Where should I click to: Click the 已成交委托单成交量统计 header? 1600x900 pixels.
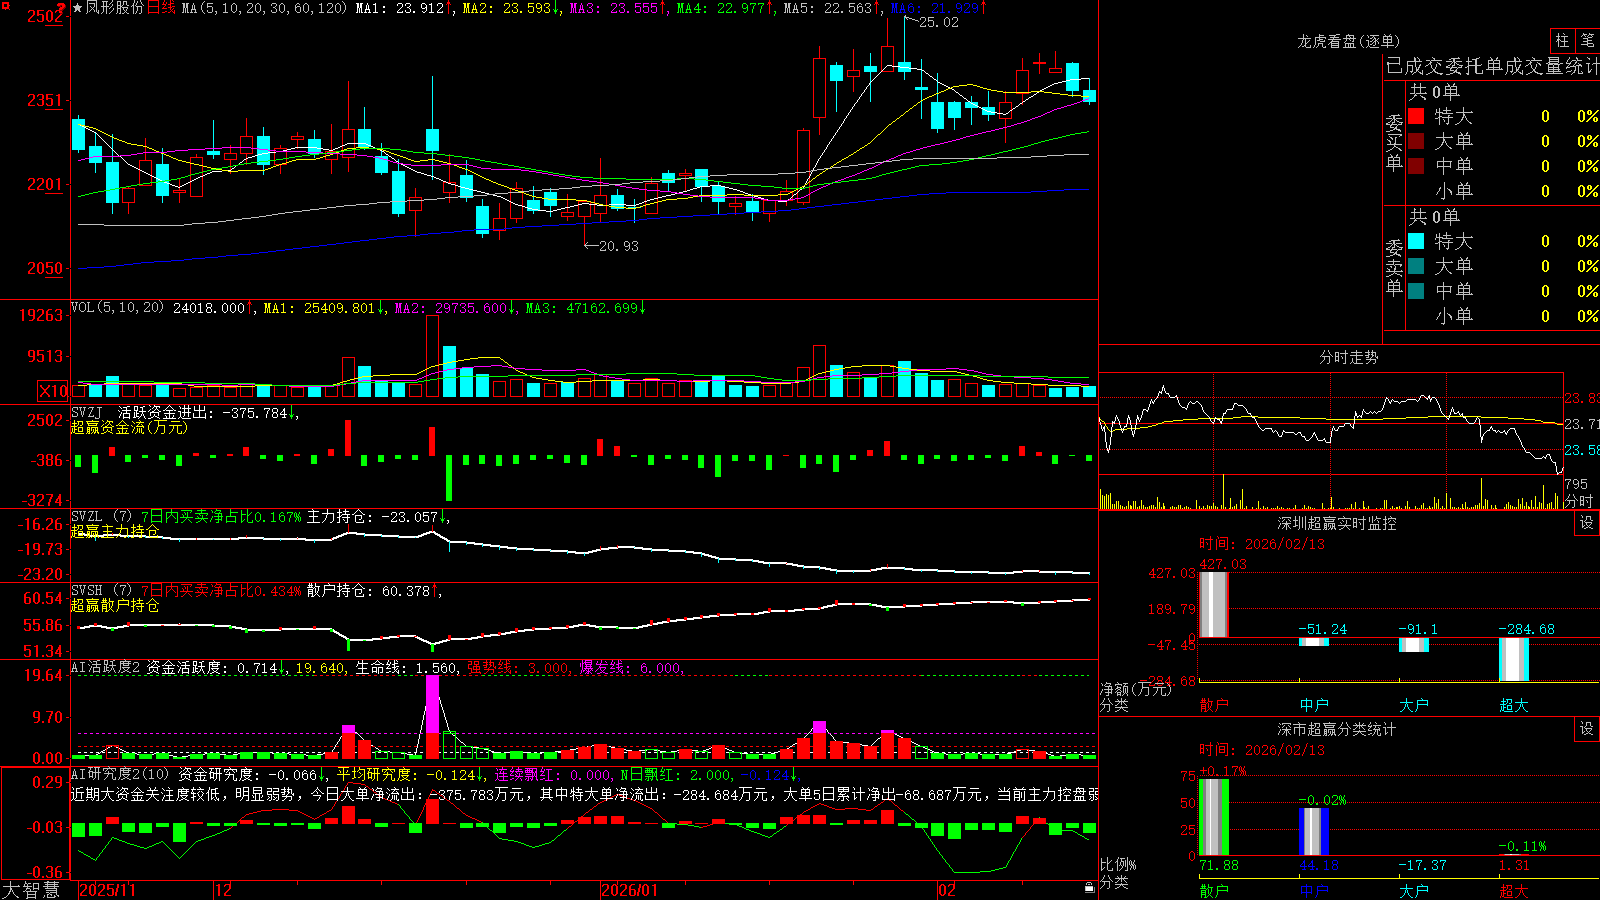coord(1492,66)
